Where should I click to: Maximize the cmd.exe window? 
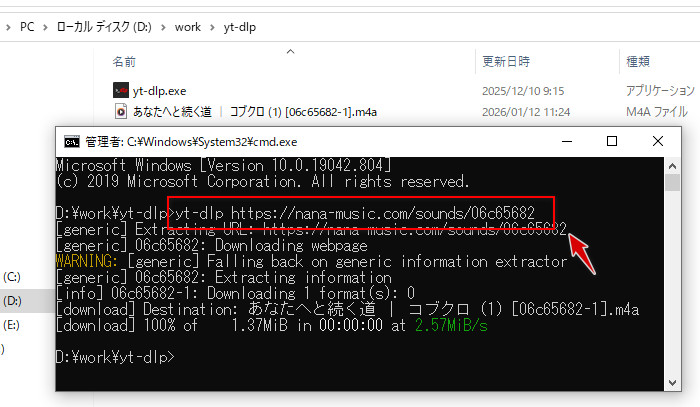coord(612,141)
